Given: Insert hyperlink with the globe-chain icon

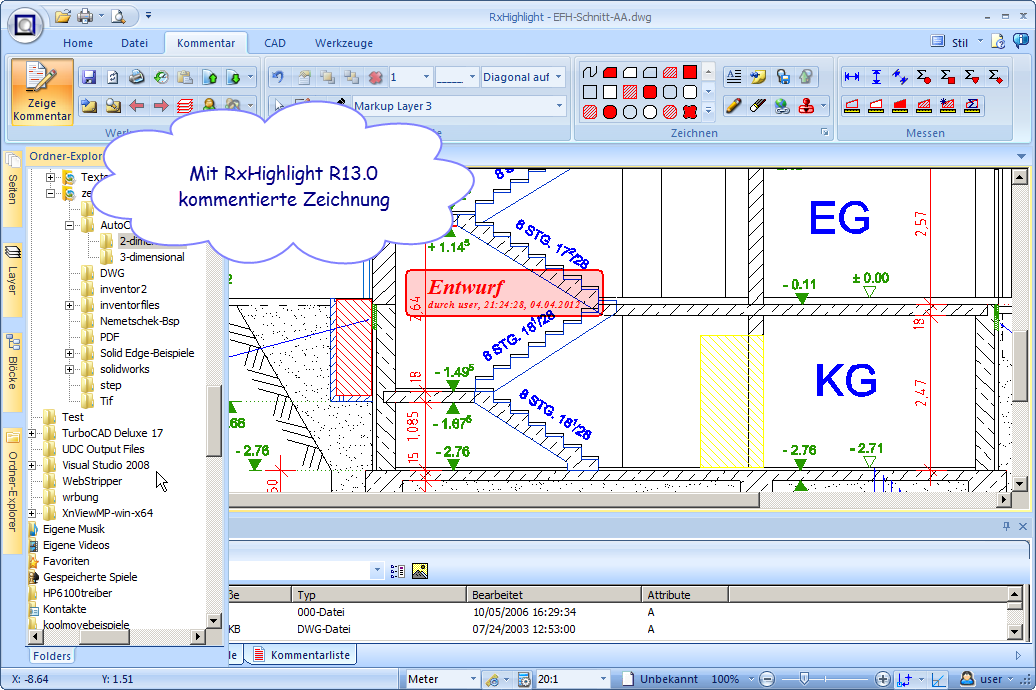Looking at the screenshot, I should [782, 105].
